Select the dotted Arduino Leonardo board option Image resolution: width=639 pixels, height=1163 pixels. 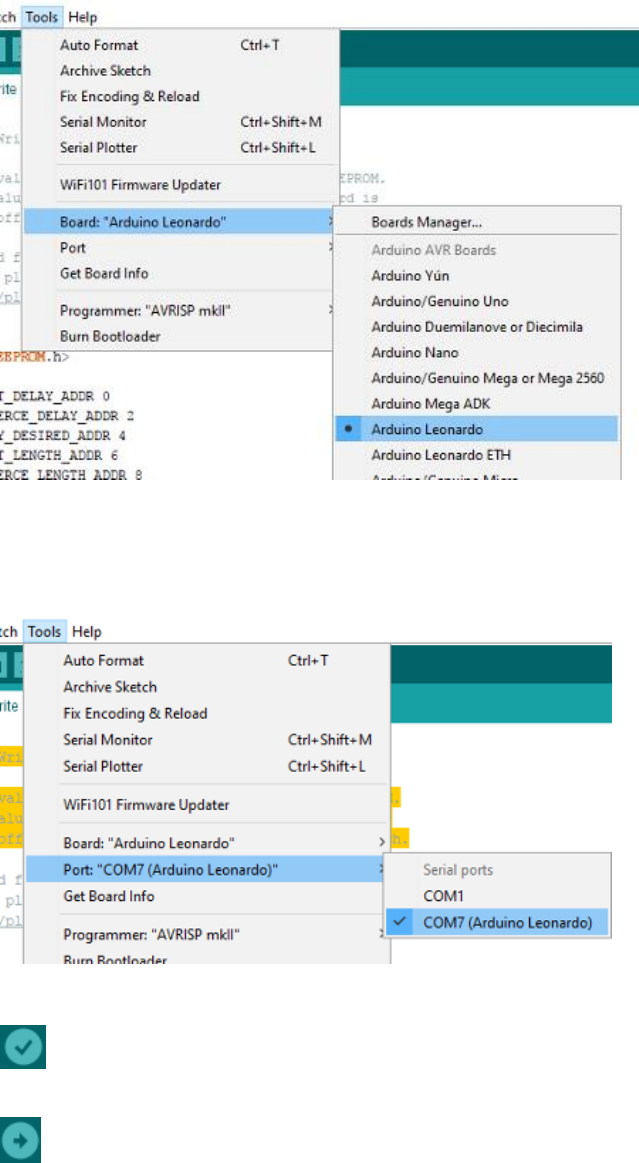point(476,429)
